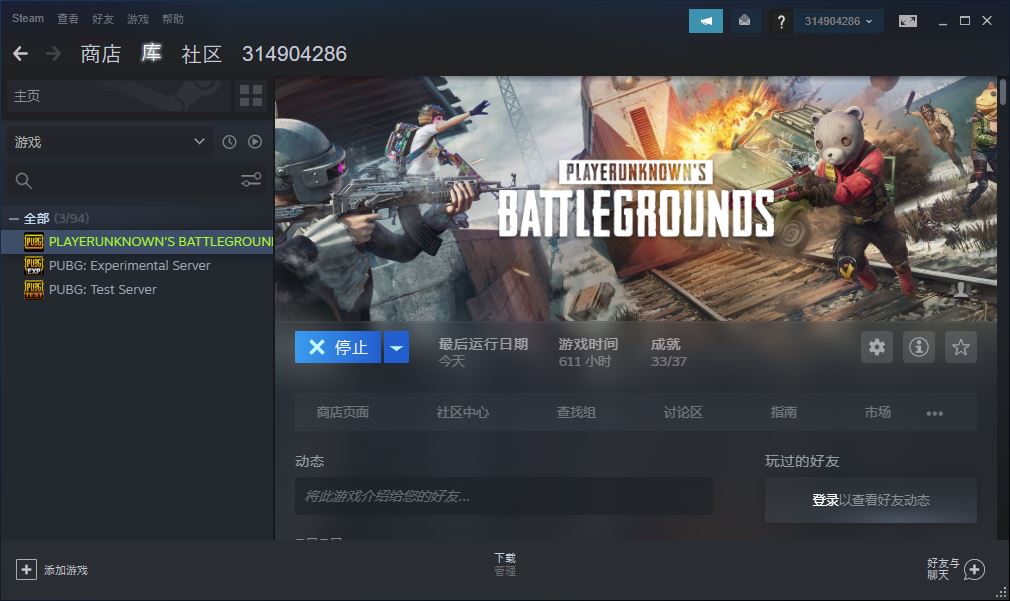The image size is (1010, 601).
Task: Open the inbox envelope icon
Action: [x=745, y=21]
